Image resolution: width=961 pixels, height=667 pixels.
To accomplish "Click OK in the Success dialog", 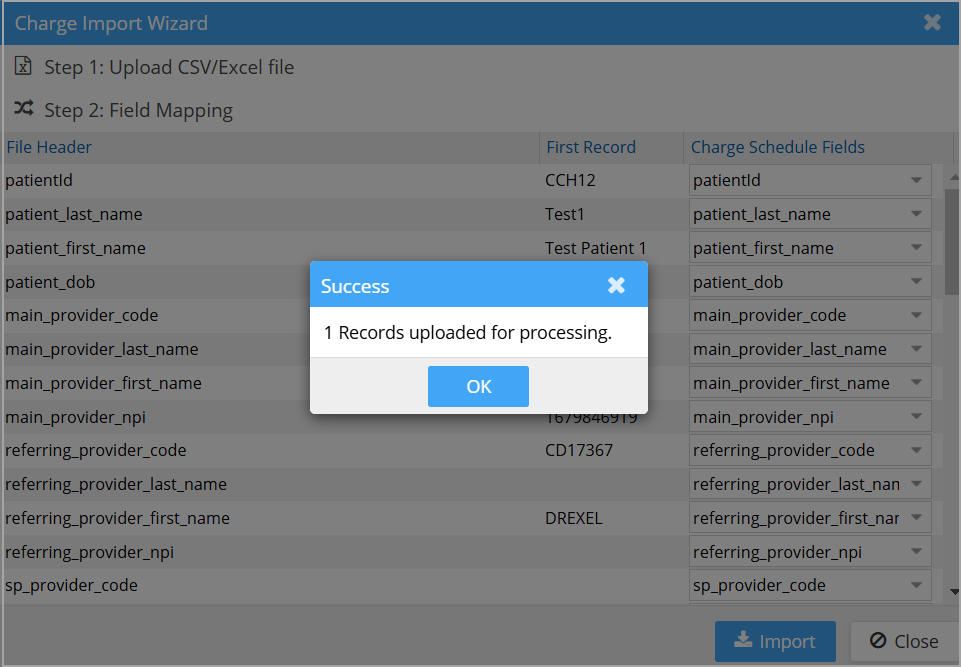I will [478, 387].
